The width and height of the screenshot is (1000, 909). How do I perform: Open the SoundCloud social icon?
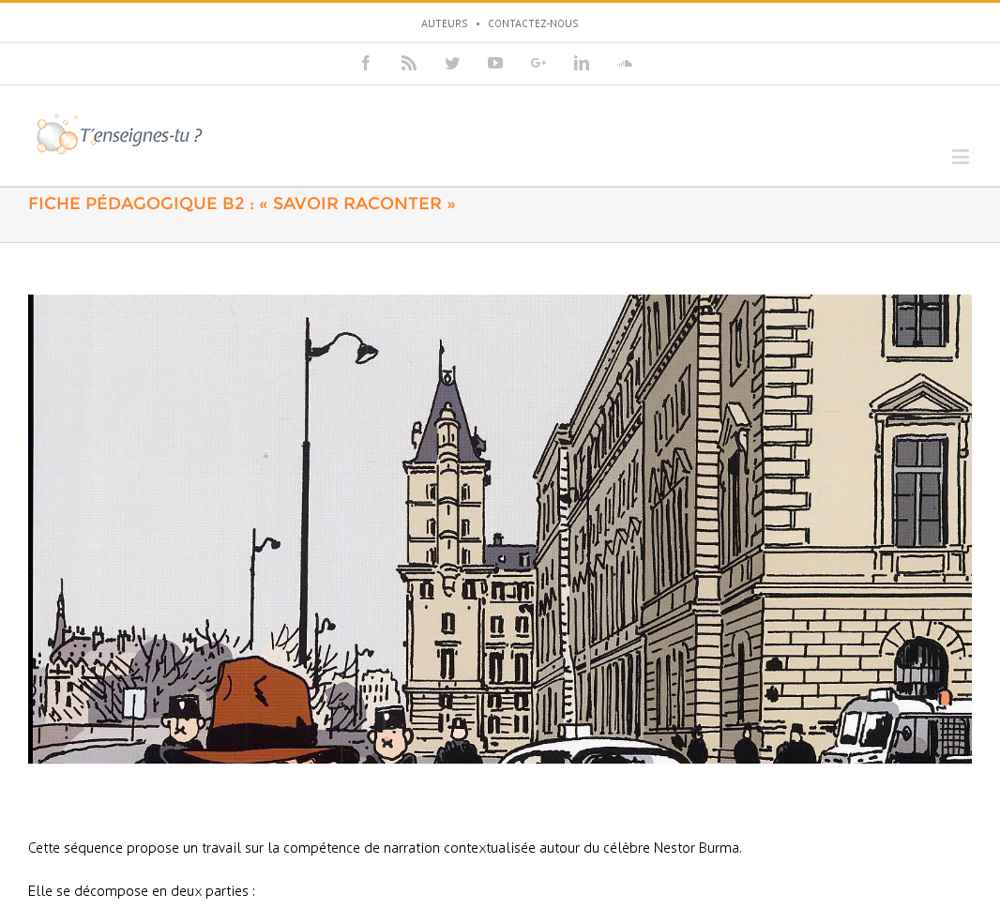tap(624, 63)
